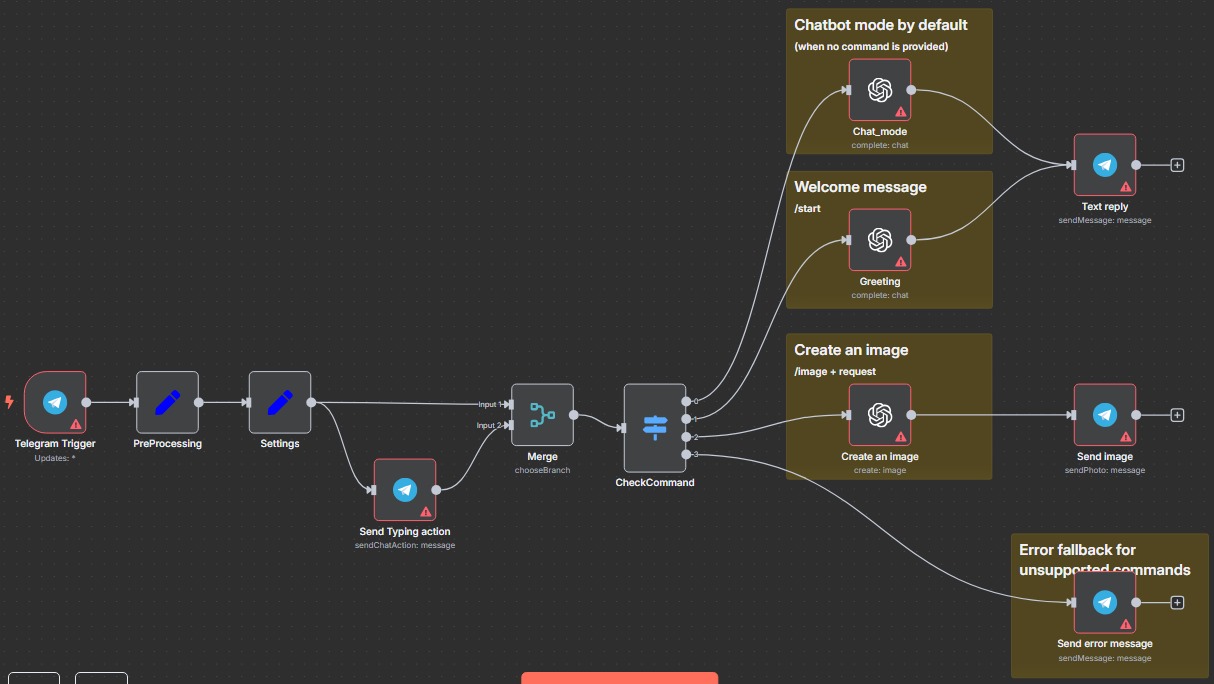Click the Settings node output connector
This screenshot has width=1214, height=684.
311,402
